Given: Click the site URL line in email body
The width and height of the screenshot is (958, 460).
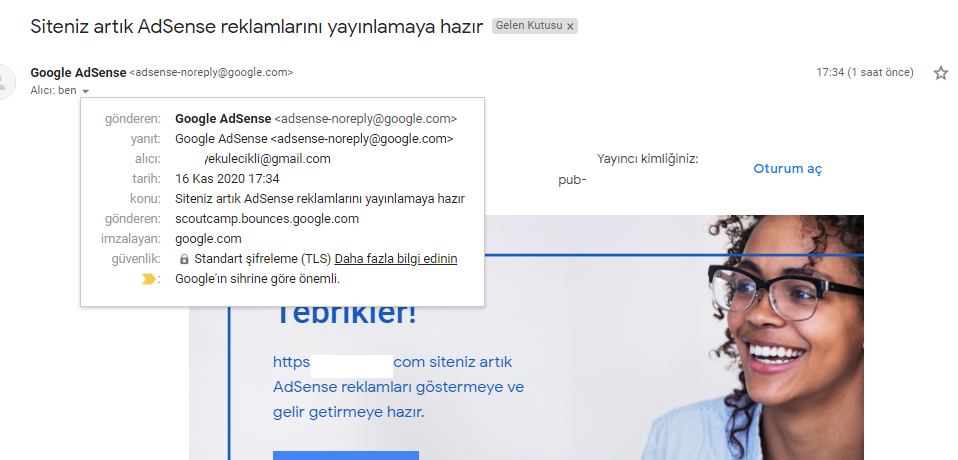Looking at the screenshot, I should tap(392, 362).
